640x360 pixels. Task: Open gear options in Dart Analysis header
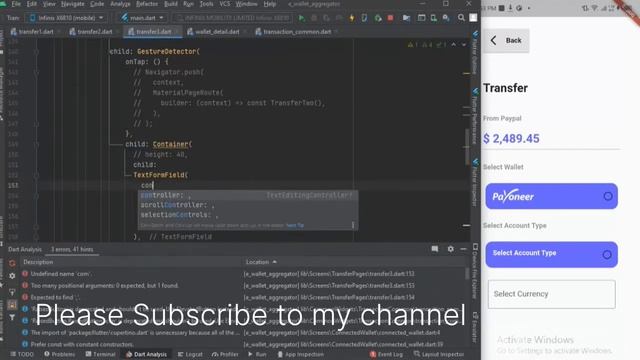pyautogui.click(x=450, y=249)
